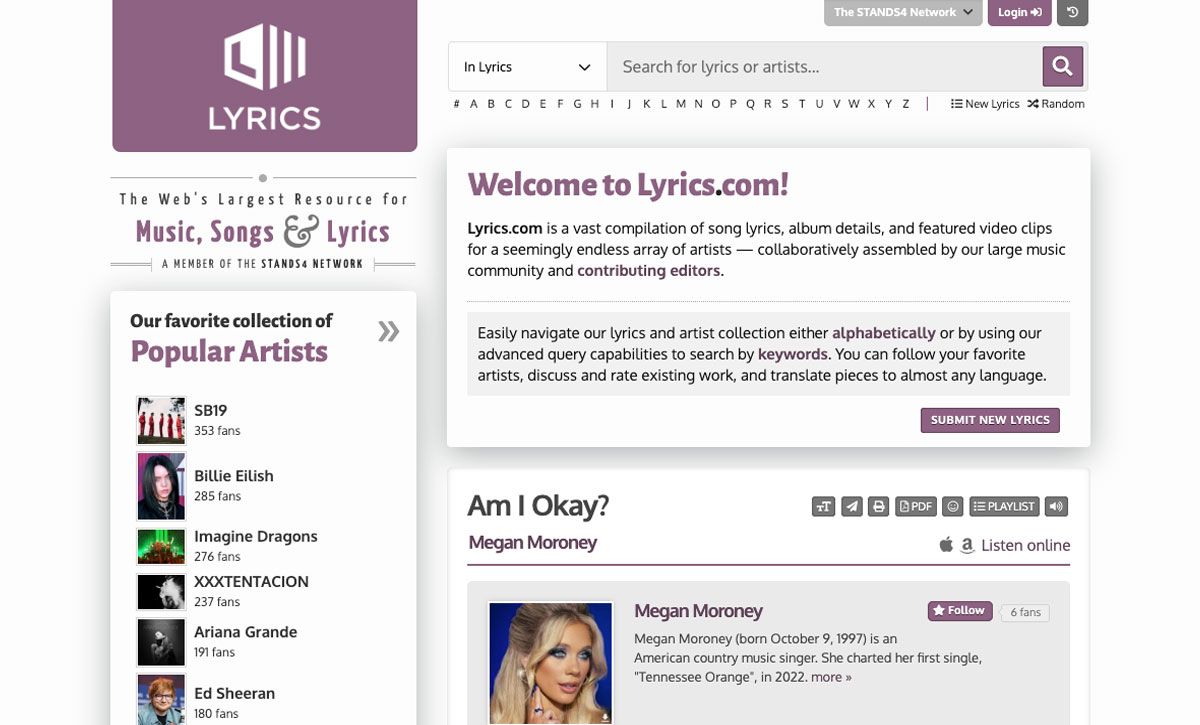Select the SB19 artist name
This screenshot has width=1200, height=725.
click(211, 410)
